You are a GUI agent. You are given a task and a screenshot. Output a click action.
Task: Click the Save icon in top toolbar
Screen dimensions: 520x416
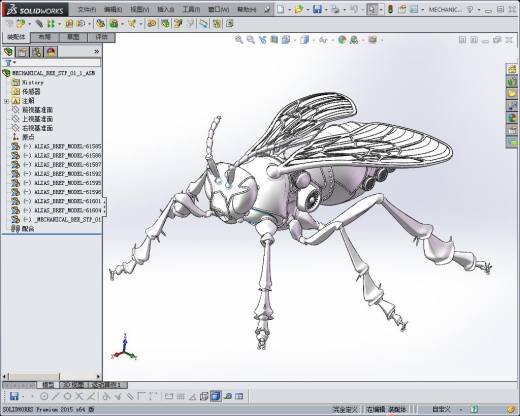[318, 10]
